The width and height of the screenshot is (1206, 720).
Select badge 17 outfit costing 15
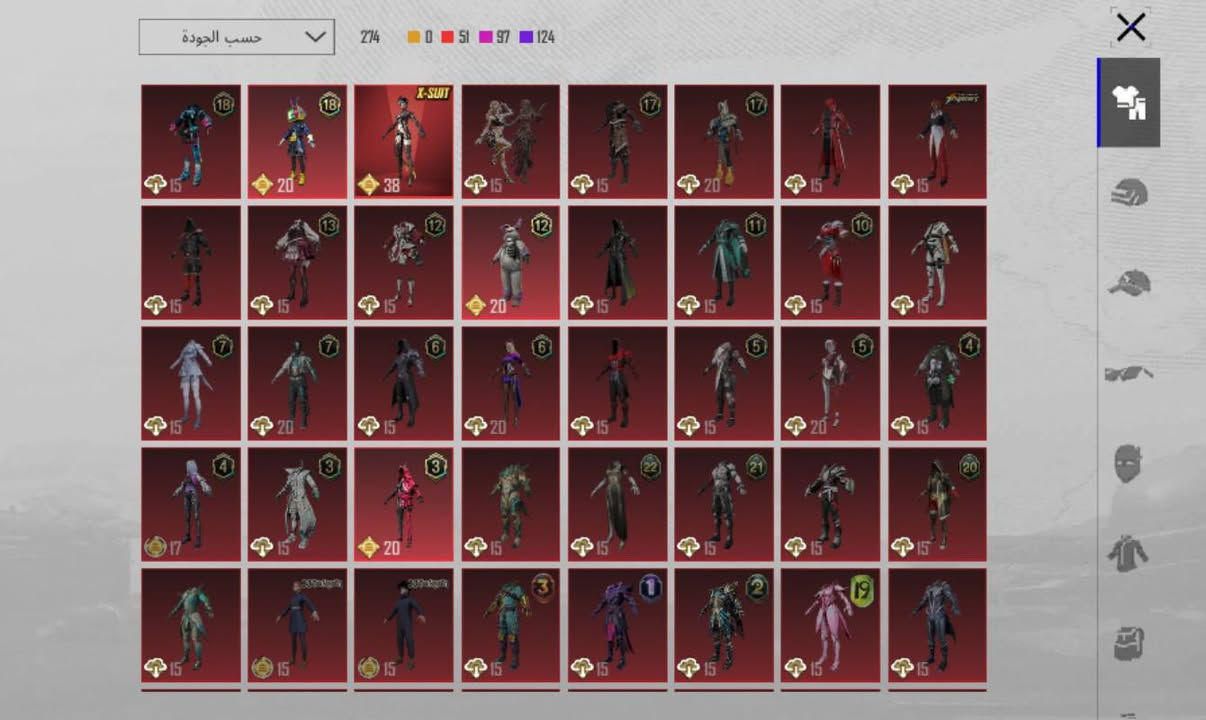(617, 141)
